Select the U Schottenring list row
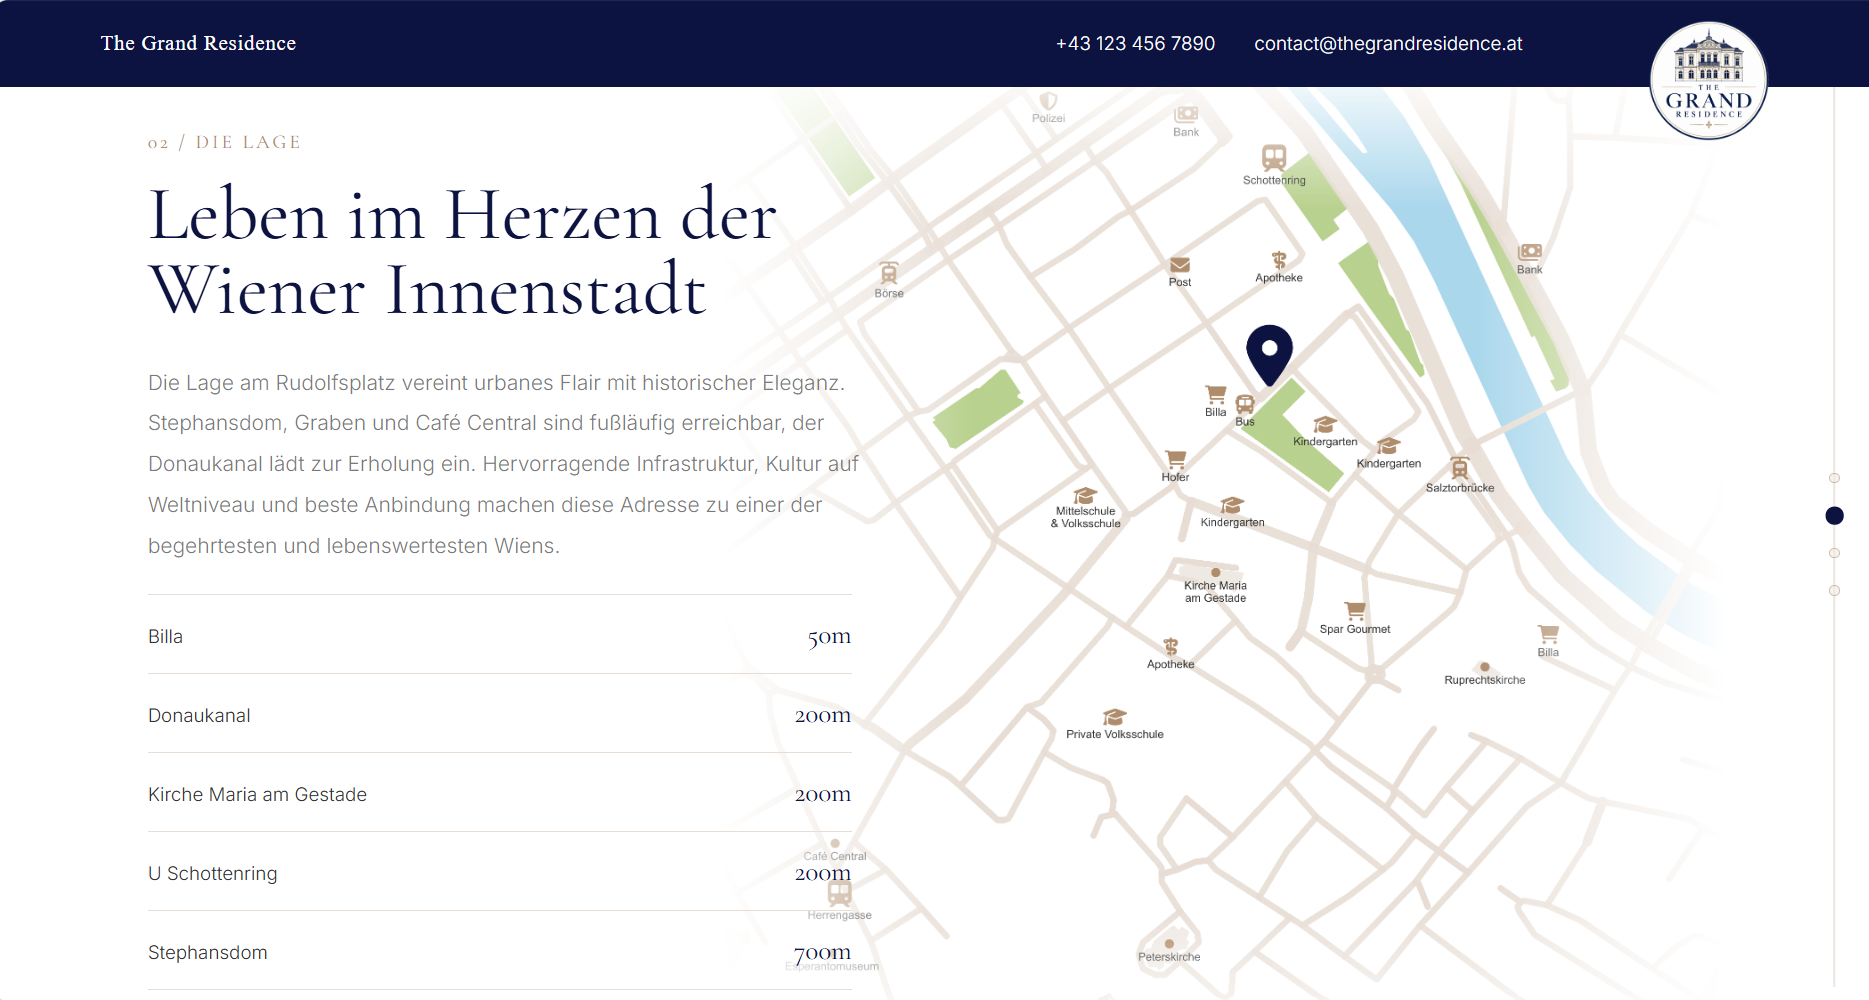The width and height of the screenshot is (1869, 1000). click(x=500, y=872)
